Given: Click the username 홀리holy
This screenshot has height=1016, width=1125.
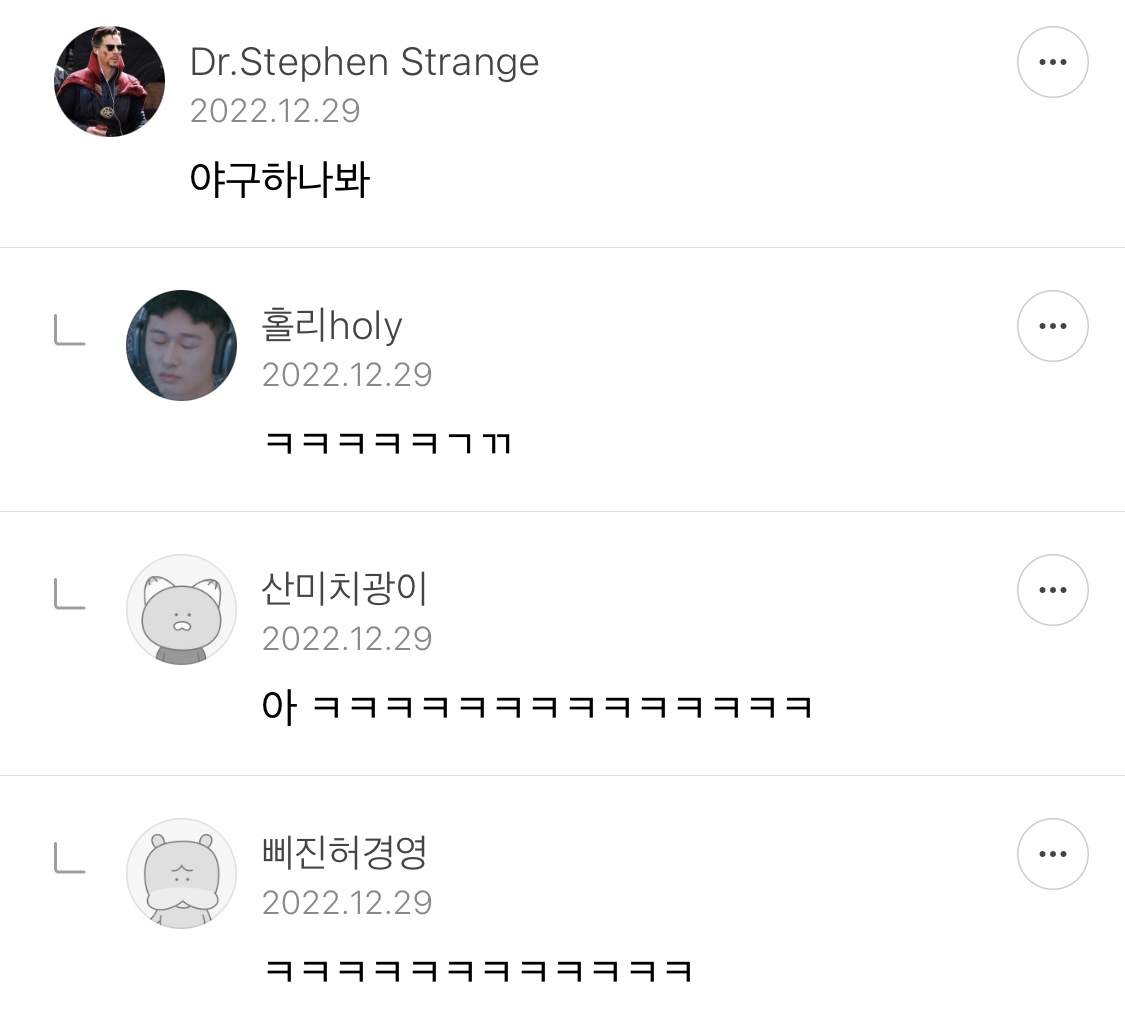Looking at the screenshot, I should (x=332, y=326).
